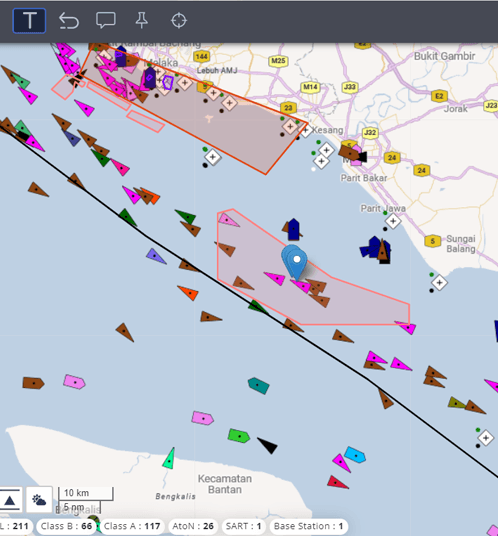Toggle the AtoN count filter
The height and width of the screenshot is (536, 498).
click(193, 526)
